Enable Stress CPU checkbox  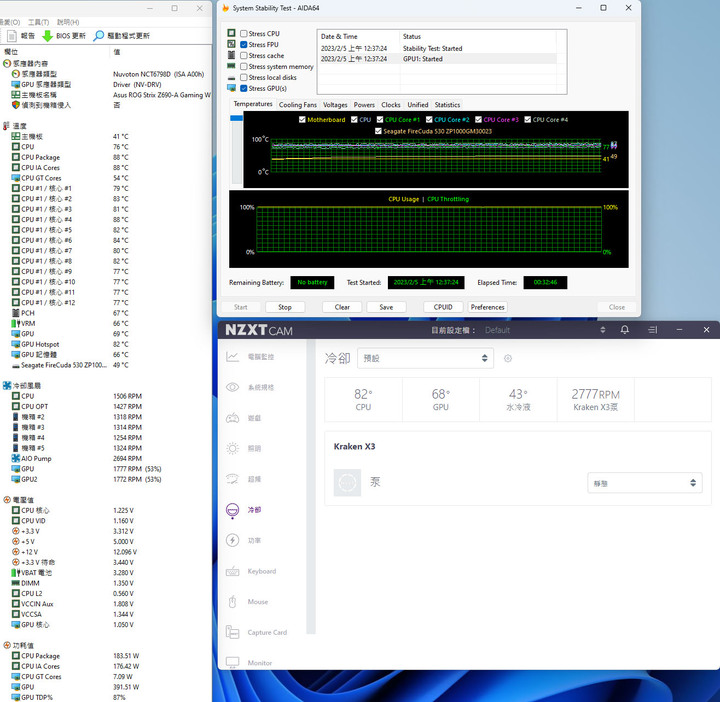click(244, 34)
